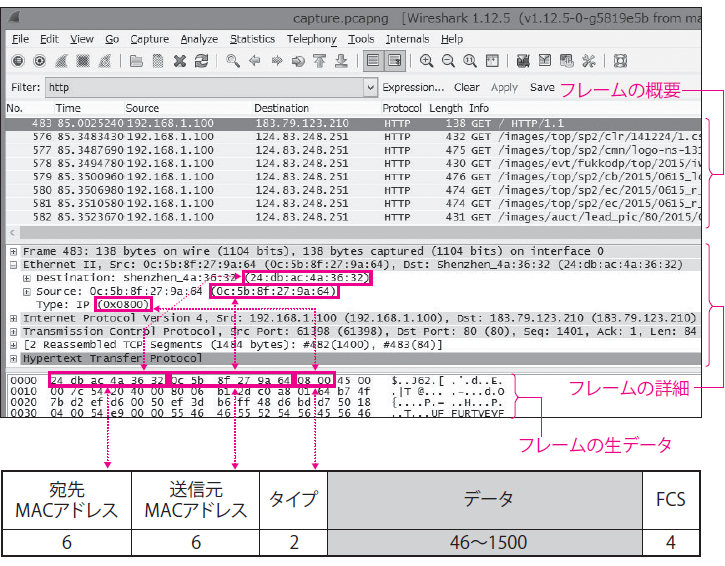Click the packet list horizontal scrollbar
The image size is (725, 566).
coord(360,233)
